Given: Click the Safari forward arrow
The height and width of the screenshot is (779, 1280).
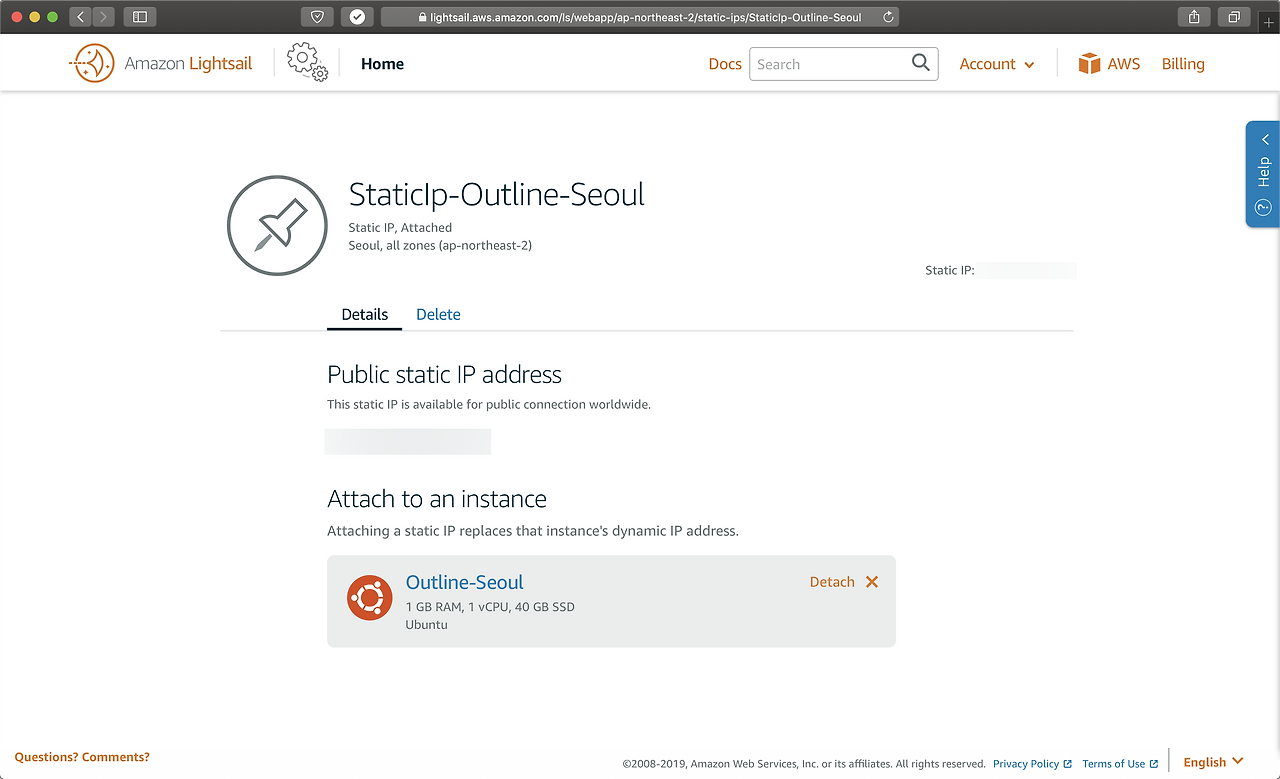Looking at the screenshot, I should click(104, 17).
